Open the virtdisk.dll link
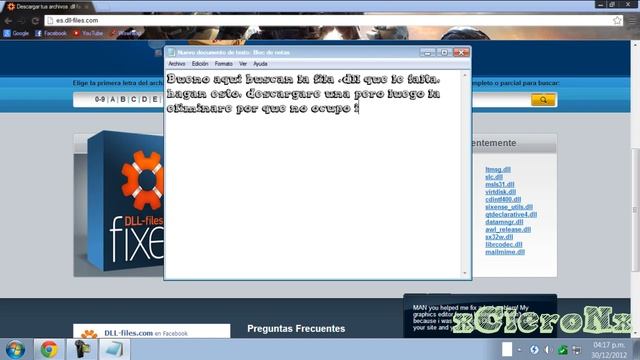Screen dimensions: 640x360 pyautogui.click(x=500, y=192)
